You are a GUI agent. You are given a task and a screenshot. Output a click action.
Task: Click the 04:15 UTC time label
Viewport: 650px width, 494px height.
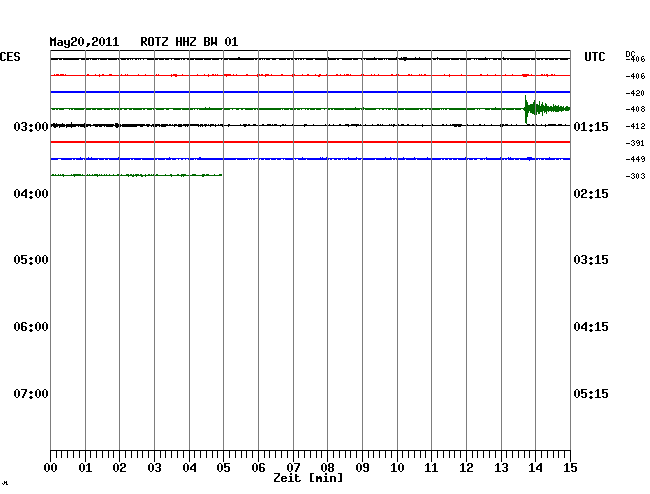click(x=591, y=327)
